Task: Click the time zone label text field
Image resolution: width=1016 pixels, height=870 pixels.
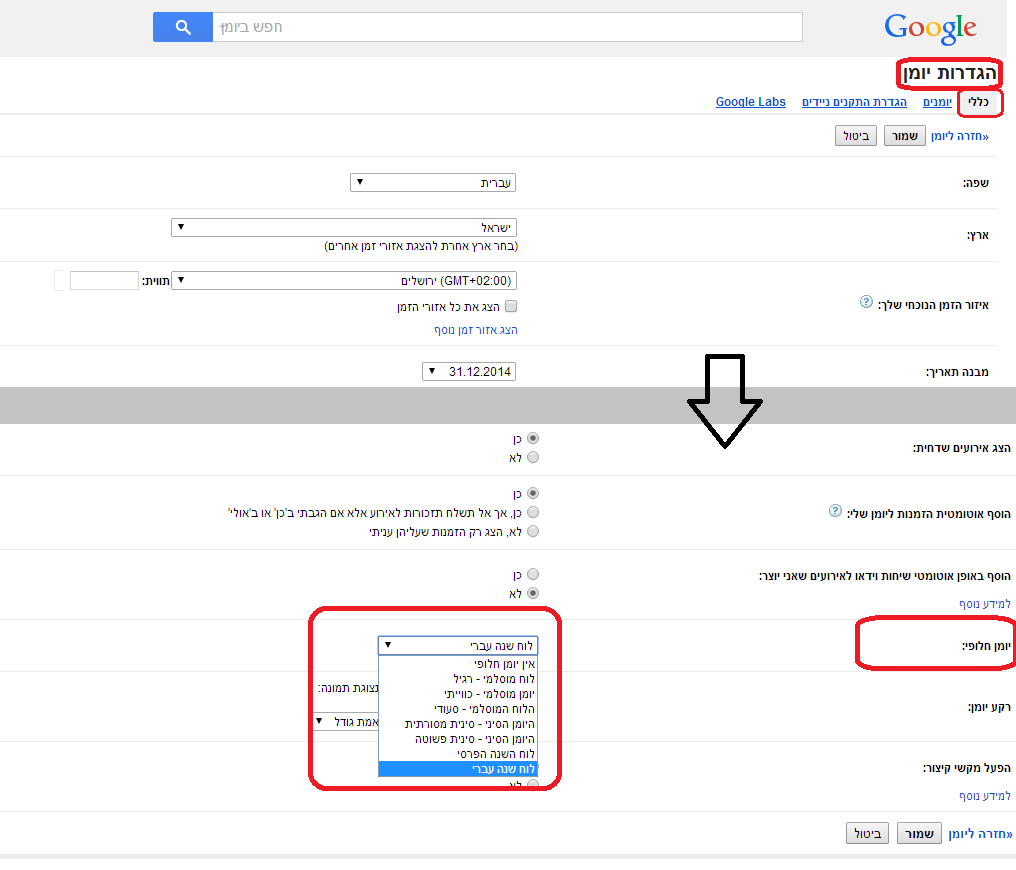Action: 104,280
